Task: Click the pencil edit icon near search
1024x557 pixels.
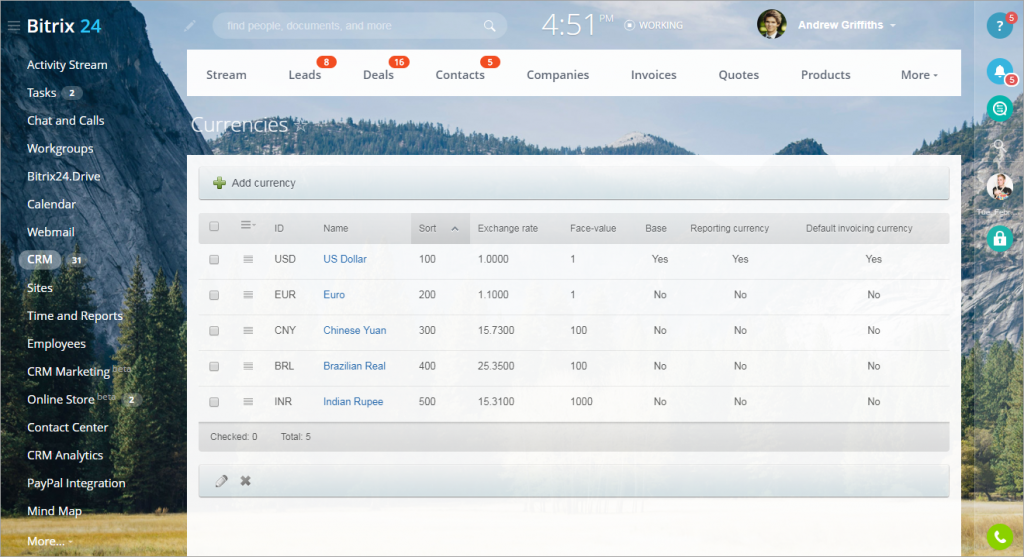Action: tap(189, 25)
